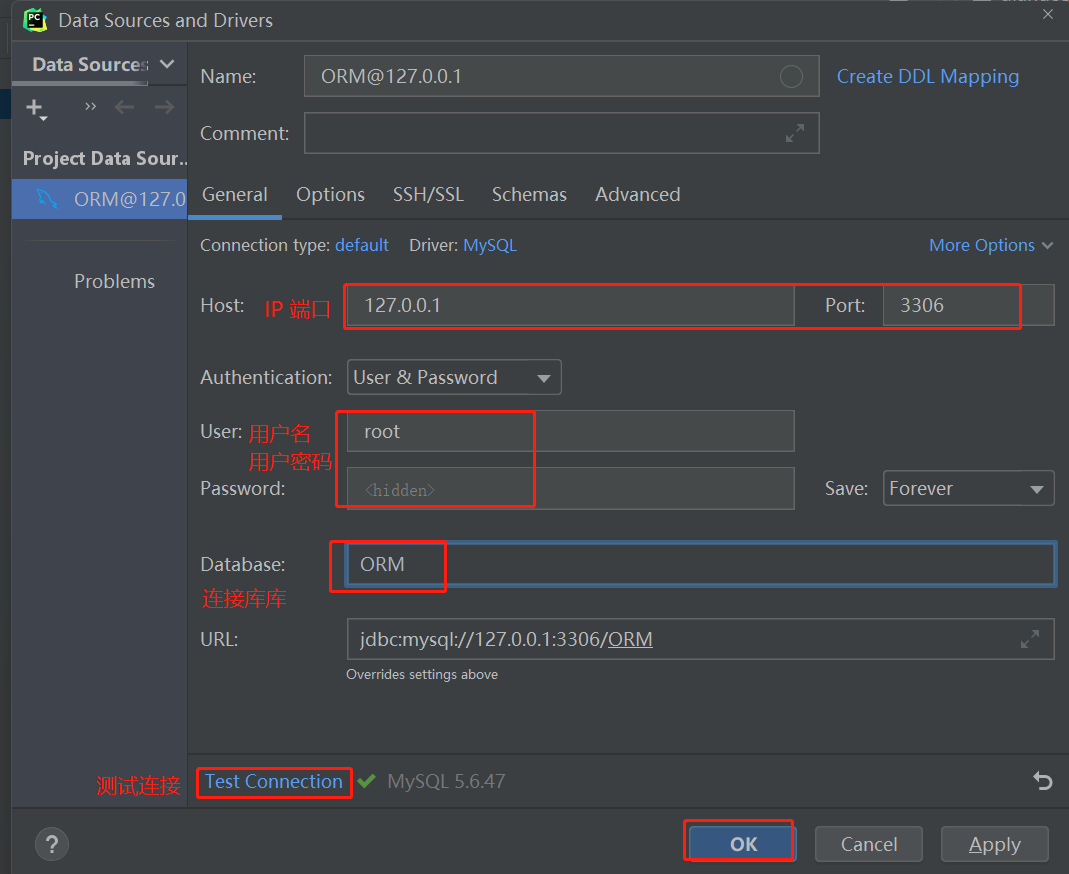Click the PyCharm logo in the title bar
1069x874 pixels.
pos(35,20)
